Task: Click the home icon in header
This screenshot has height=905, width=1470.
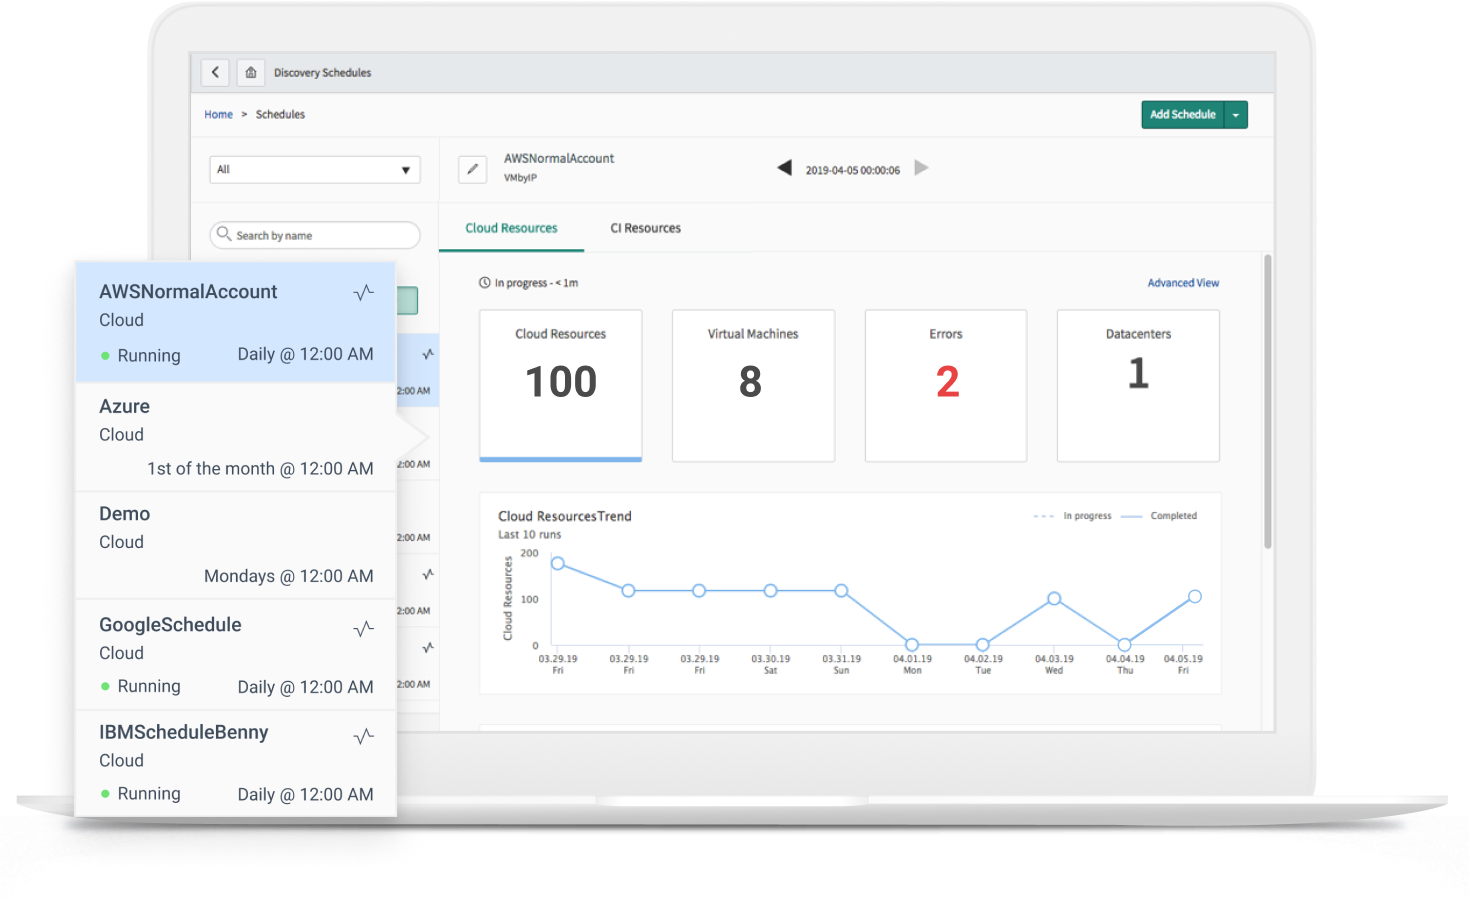Action: point(251,72)
